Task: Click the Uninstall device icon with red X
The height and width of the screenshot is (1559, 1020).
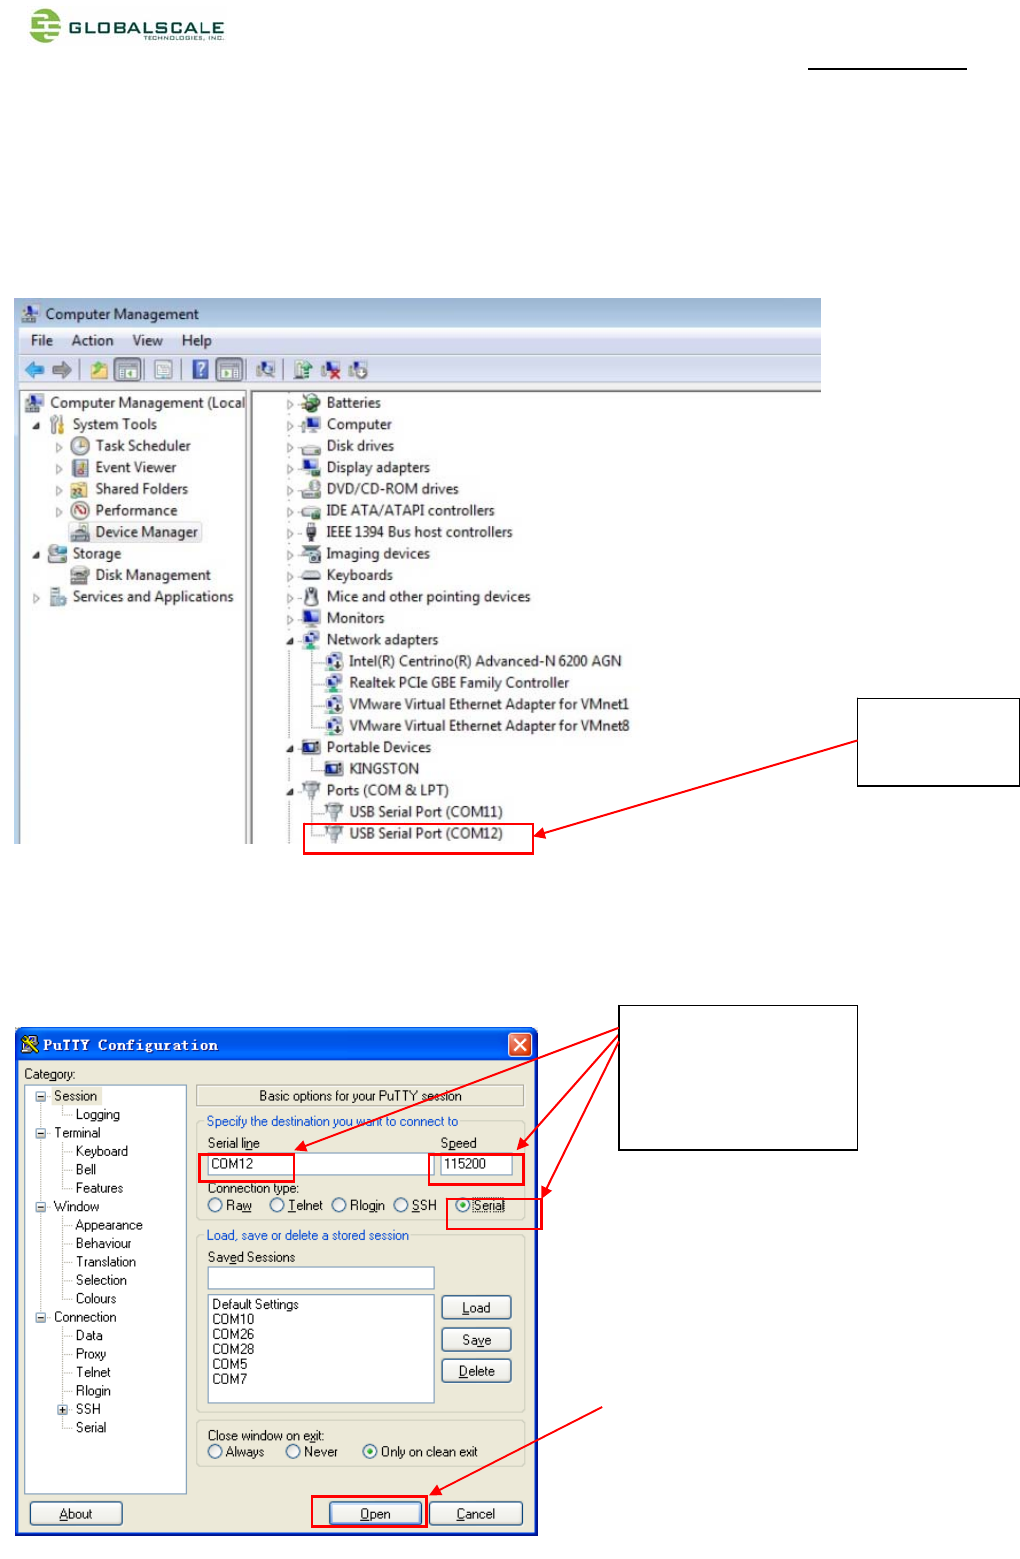Action: click(331, 370)
